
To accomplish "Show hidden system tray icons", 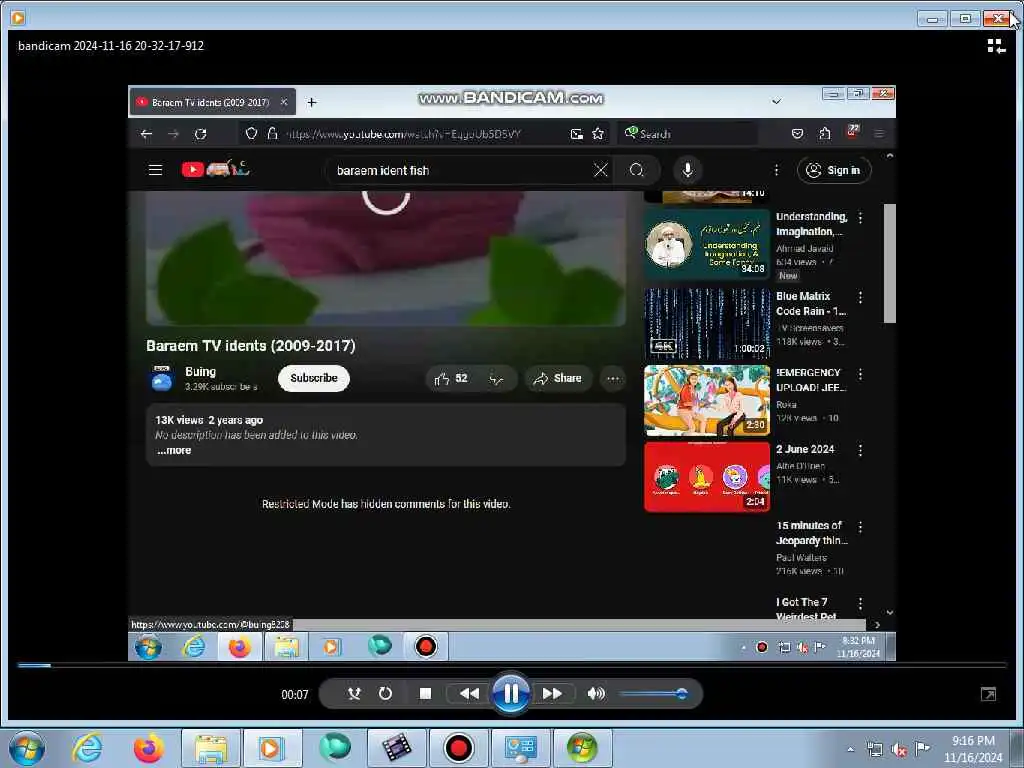I will [850, 750].
